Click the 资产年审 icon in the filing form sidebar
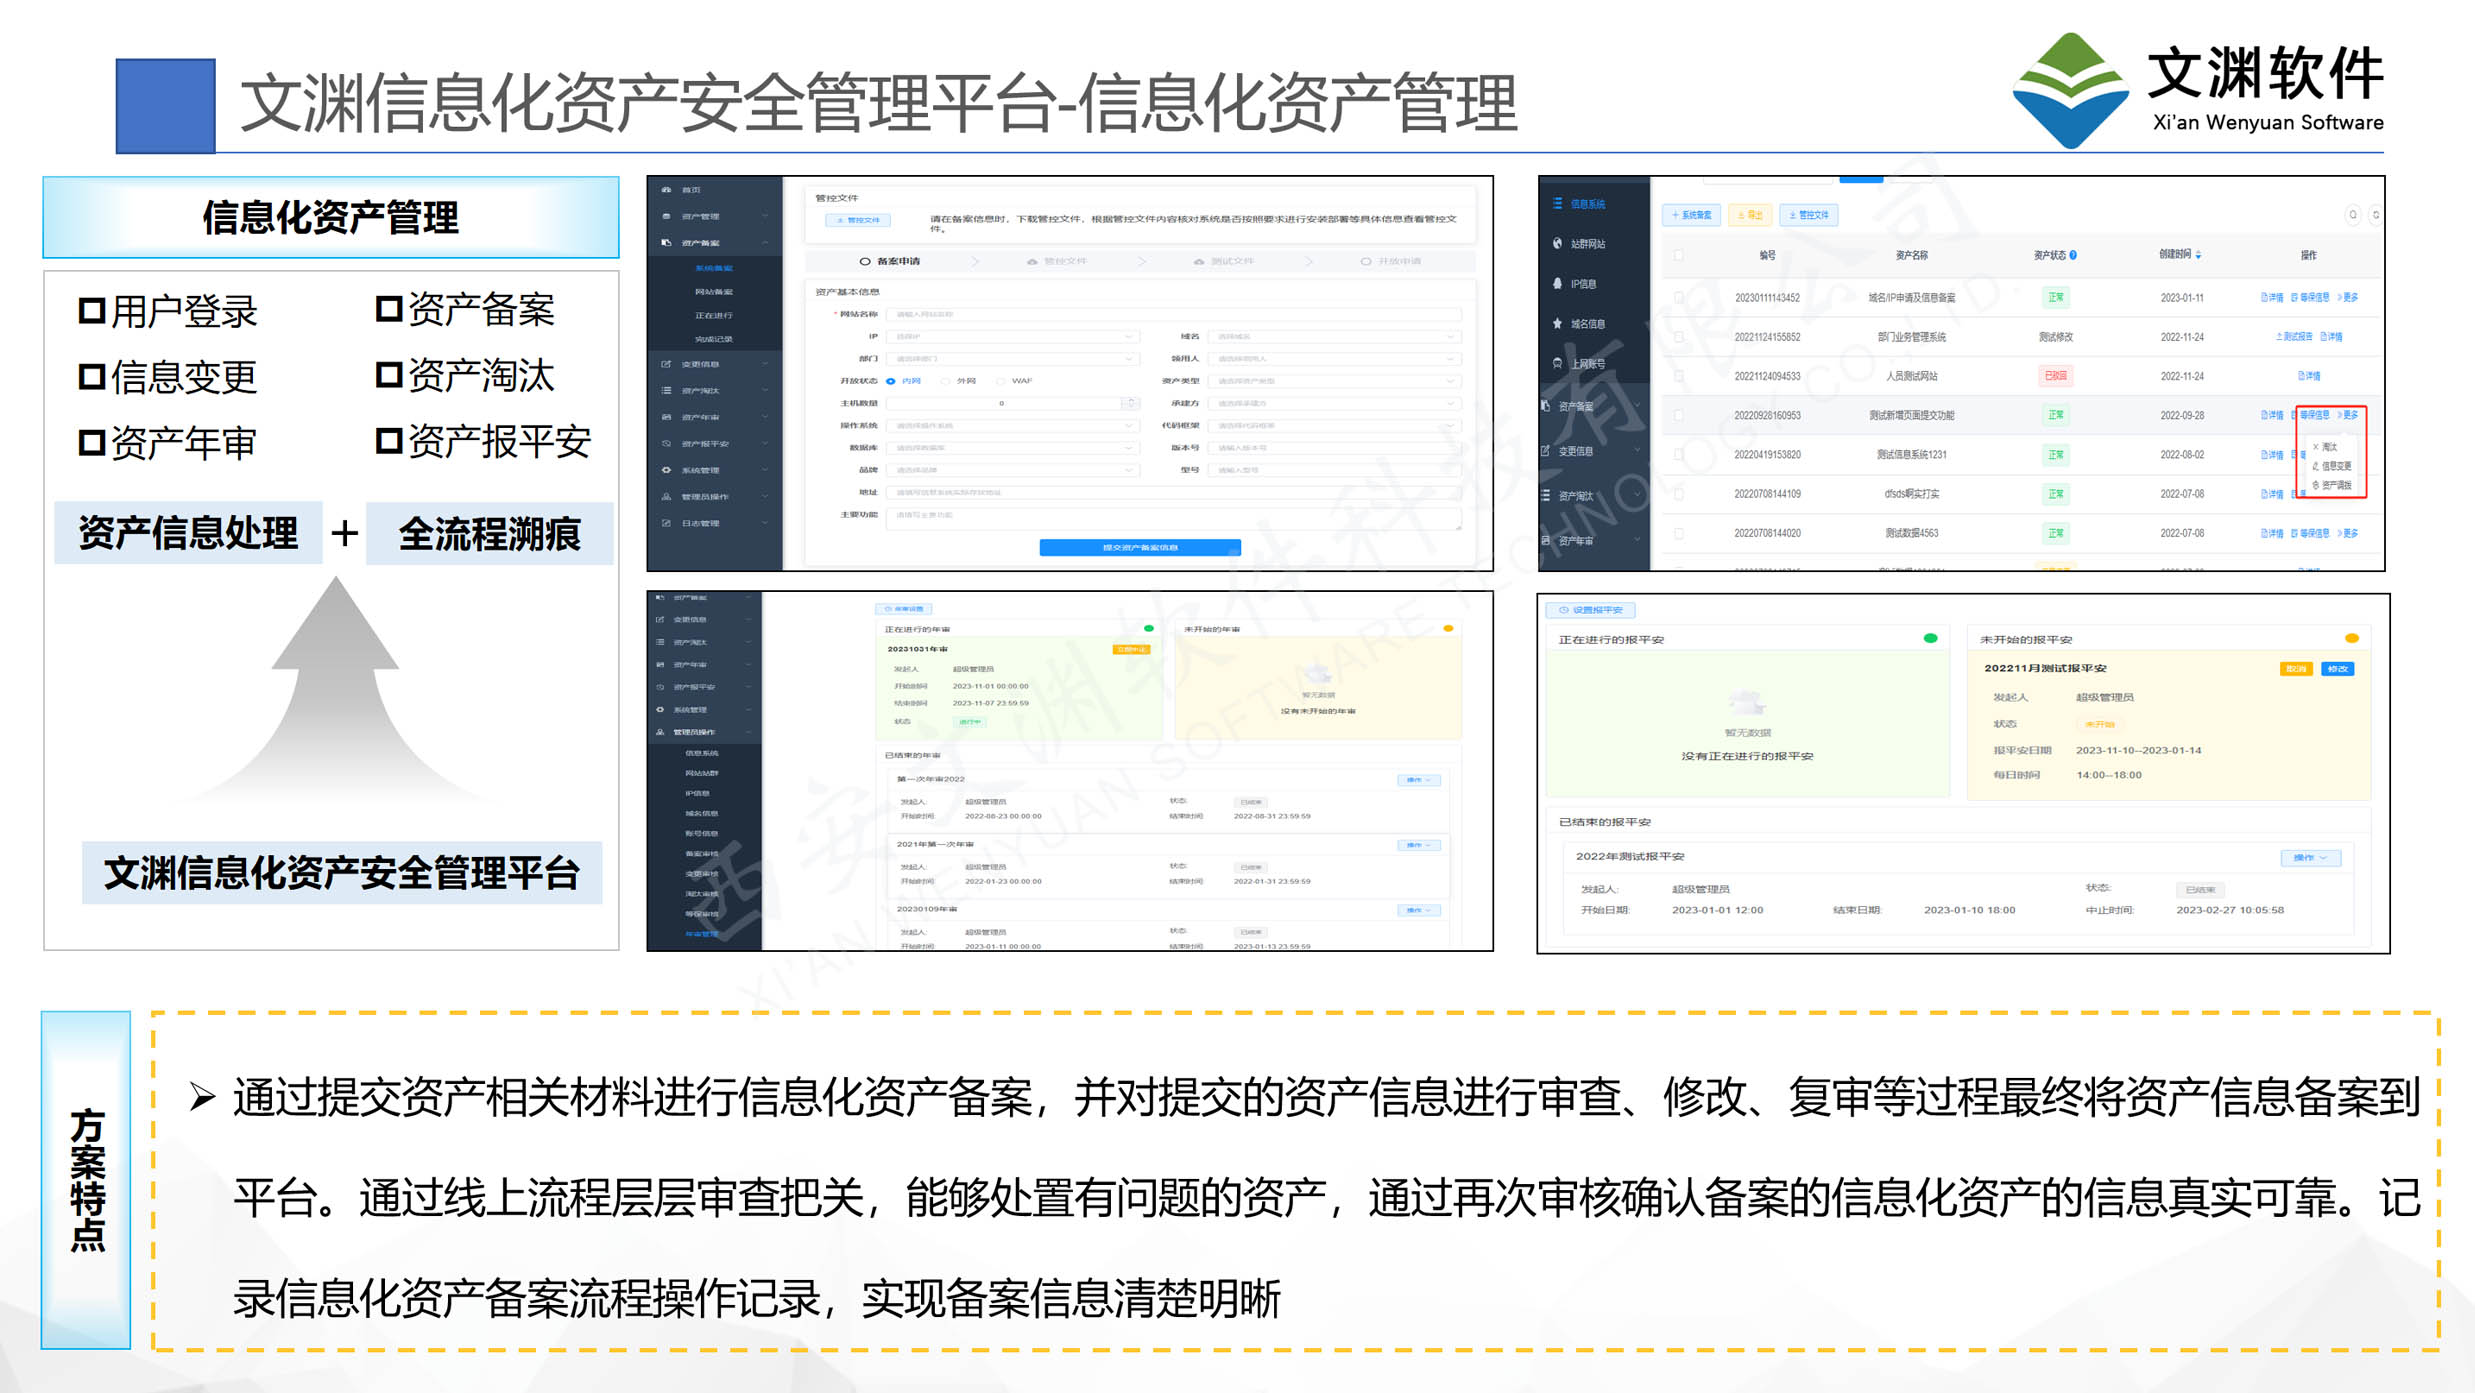The height and width of the screenshot is (1393, 2475). pyautogui.click(x=667, y=417)
